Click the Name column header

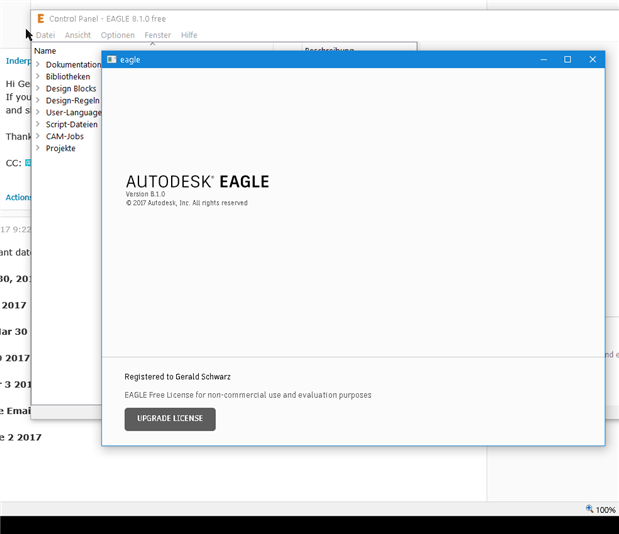tap(45, 50)
